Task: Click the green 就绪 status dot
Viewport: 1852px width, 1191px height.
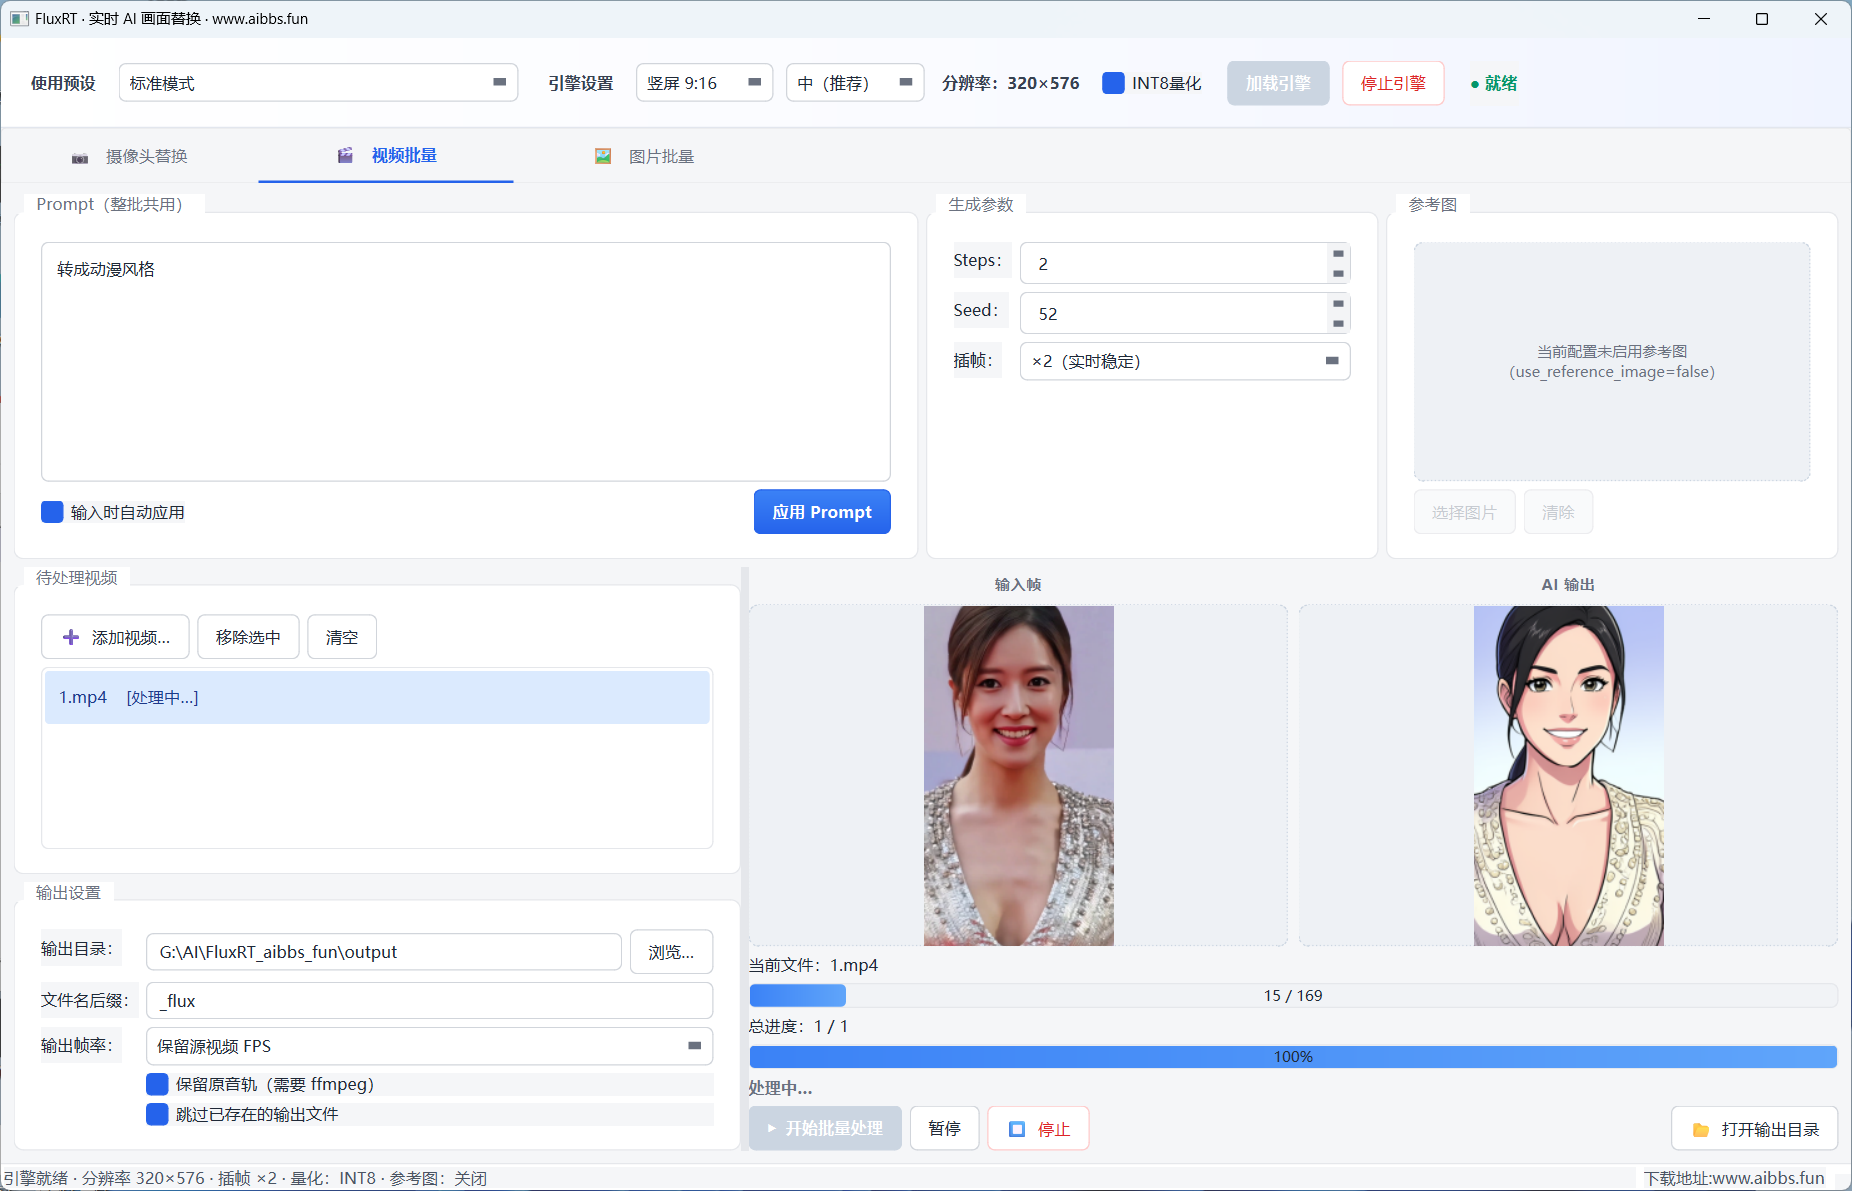Action: (1475, 84)
